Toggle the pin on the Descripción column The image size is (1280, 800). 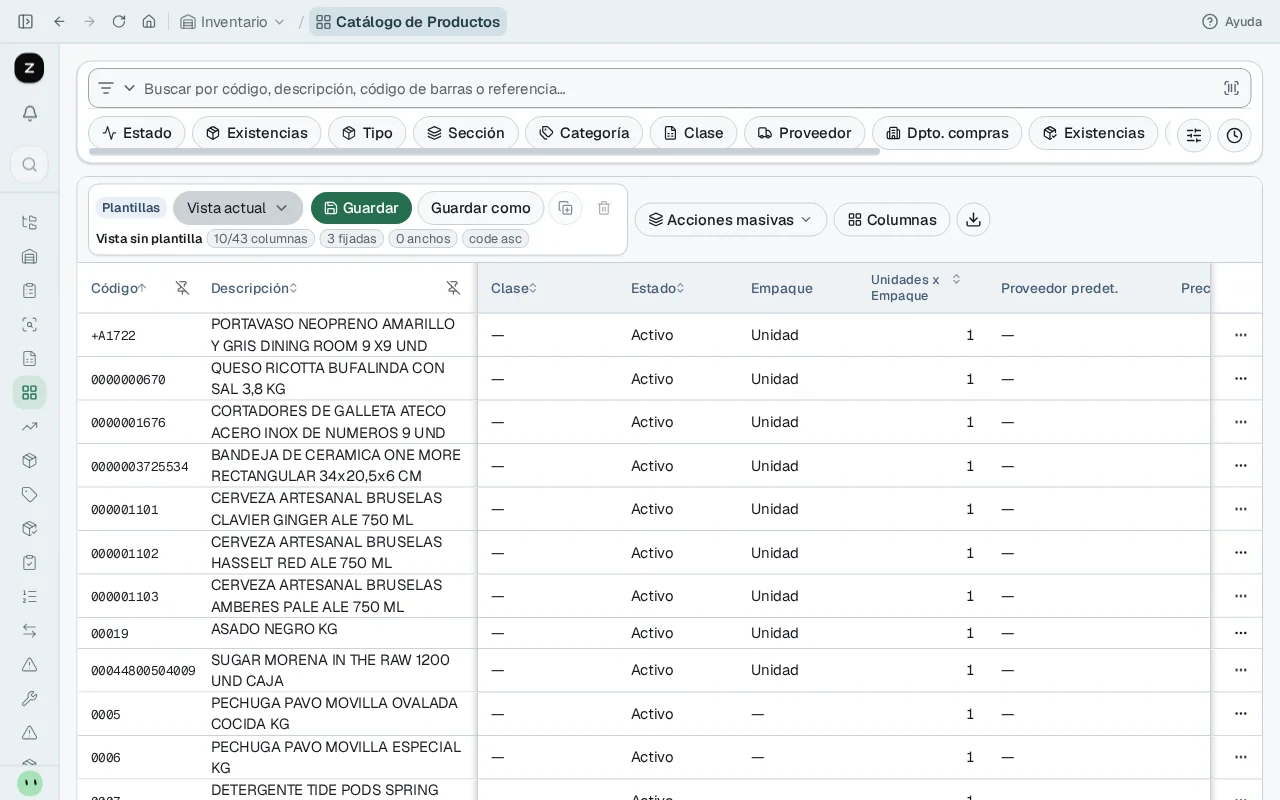[453, 288]
